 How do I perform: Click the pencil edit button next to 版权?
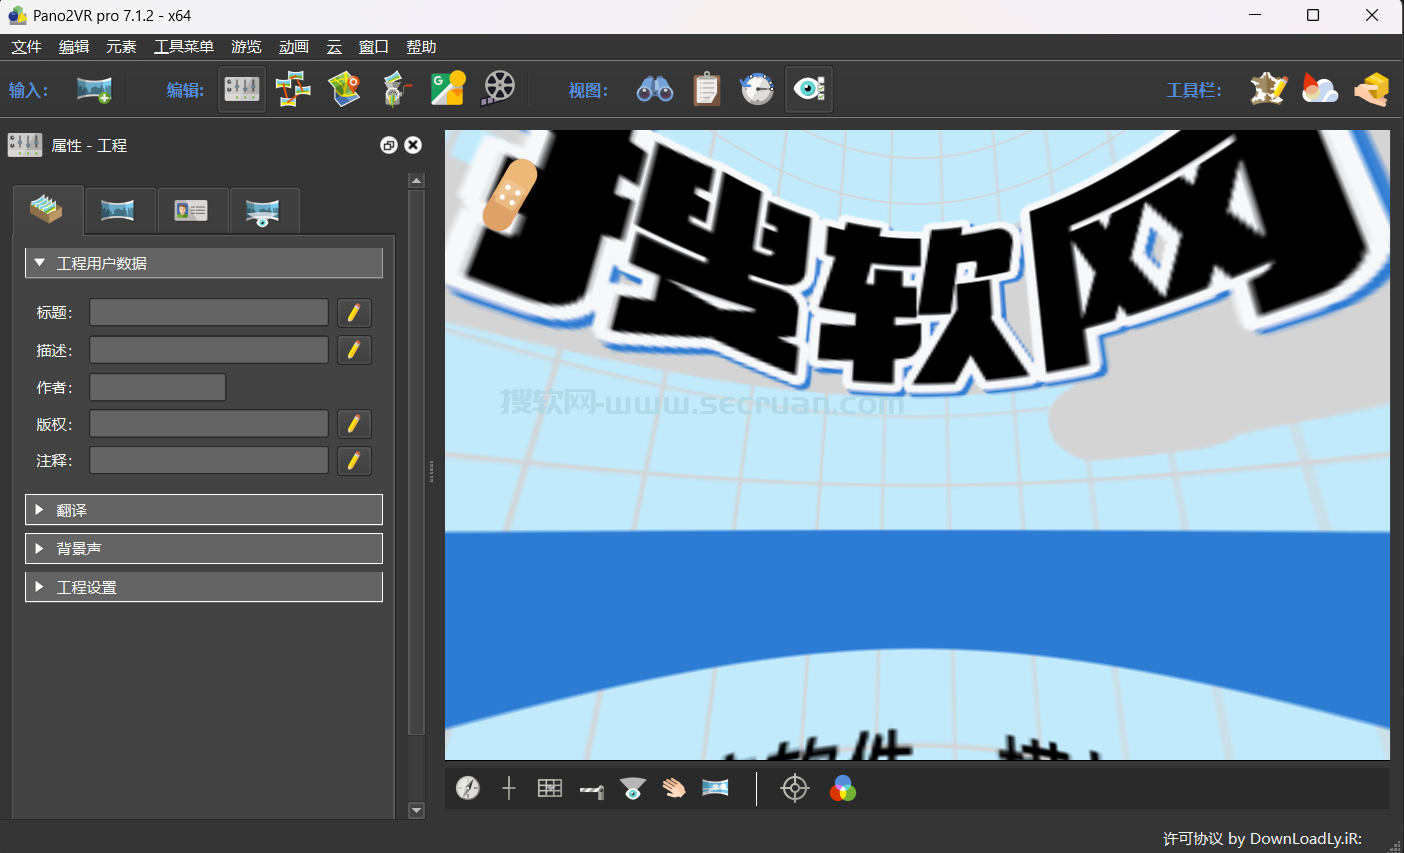tap(354, 424)
